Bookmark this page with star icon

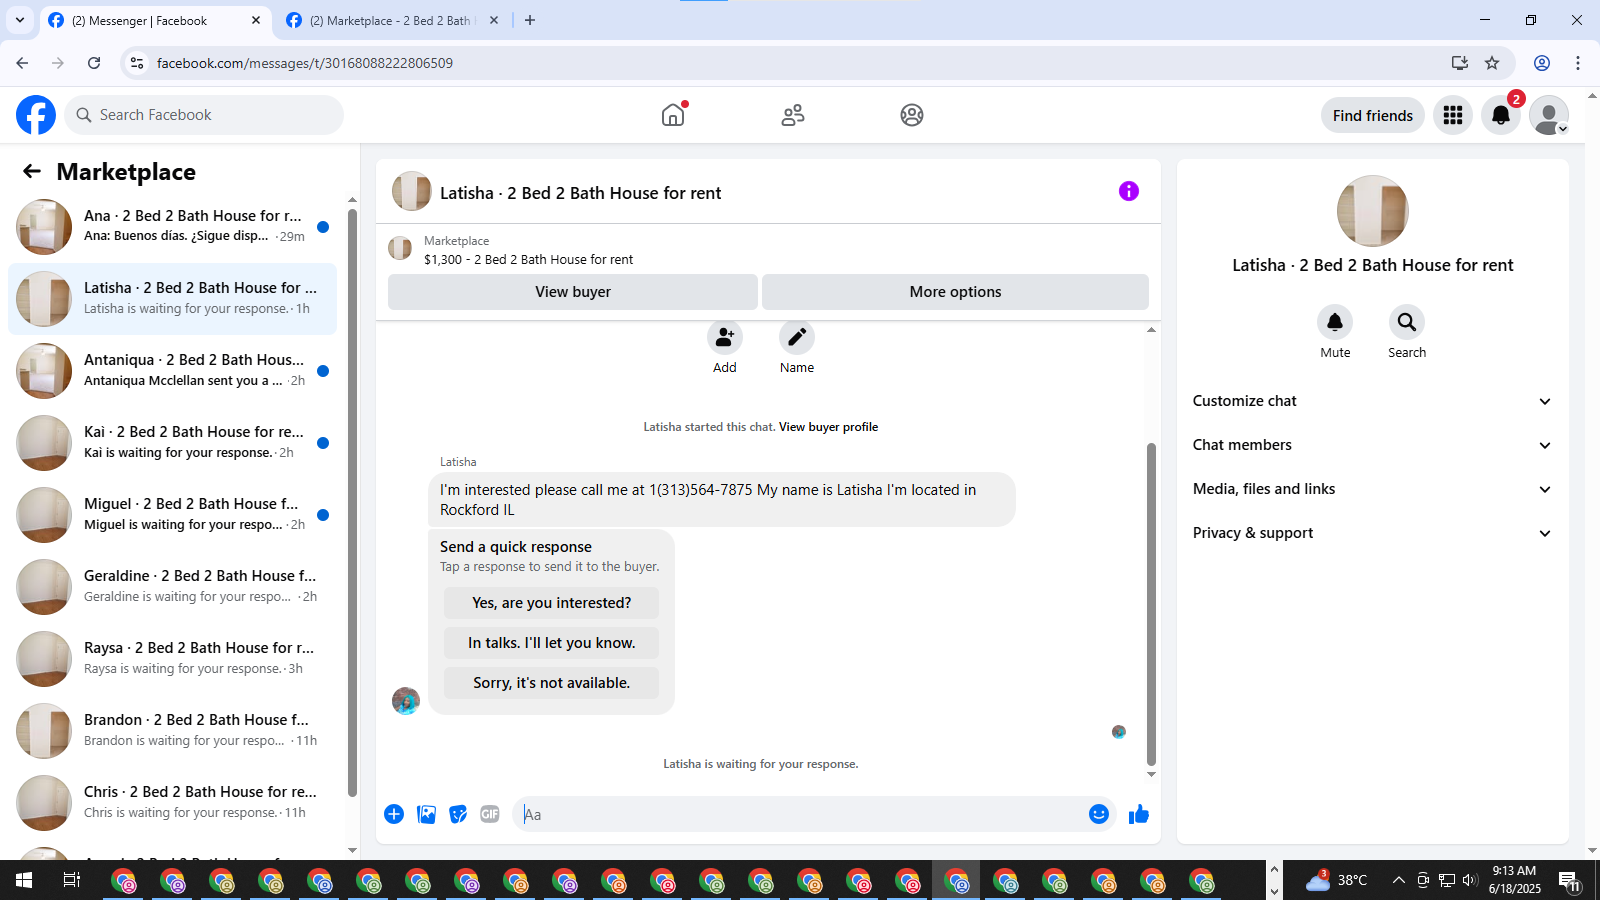[1492, 63]
